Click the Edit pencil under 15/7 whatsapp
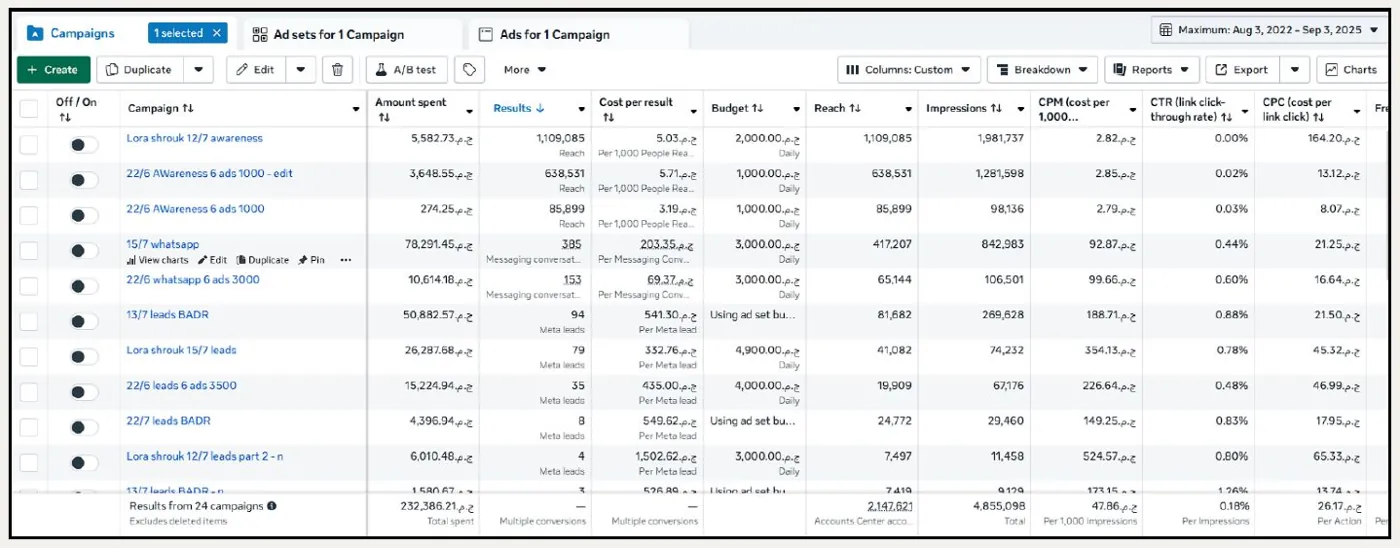Viewport: 1400px width, 548px height. [x=212, y=260]
